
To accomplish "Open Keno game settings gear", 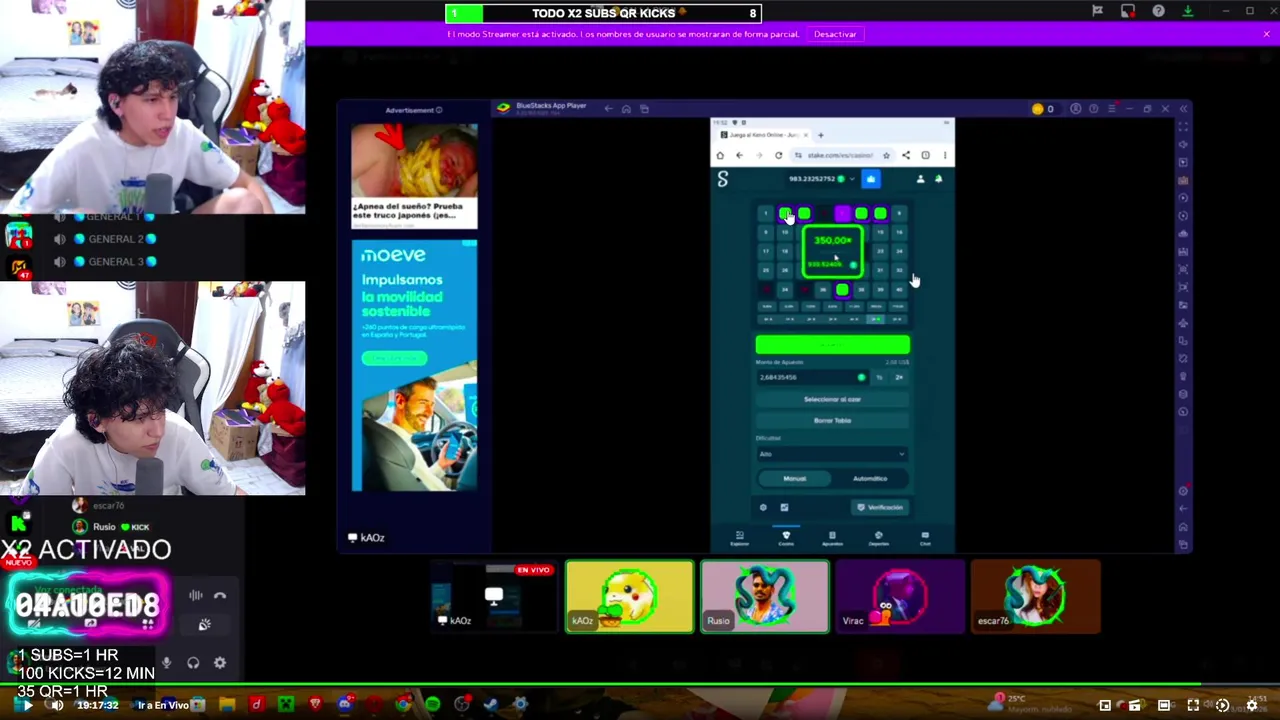I will coord(763,507).
